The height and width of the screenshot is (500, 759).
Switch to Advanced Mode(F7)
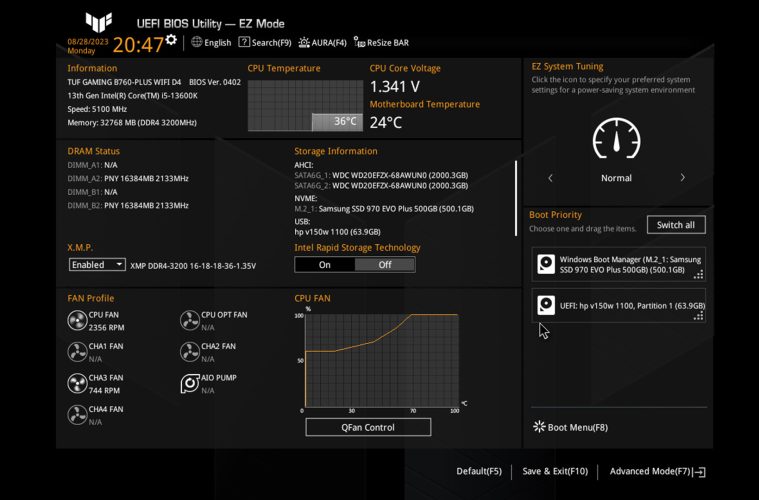tap(650, 471)
